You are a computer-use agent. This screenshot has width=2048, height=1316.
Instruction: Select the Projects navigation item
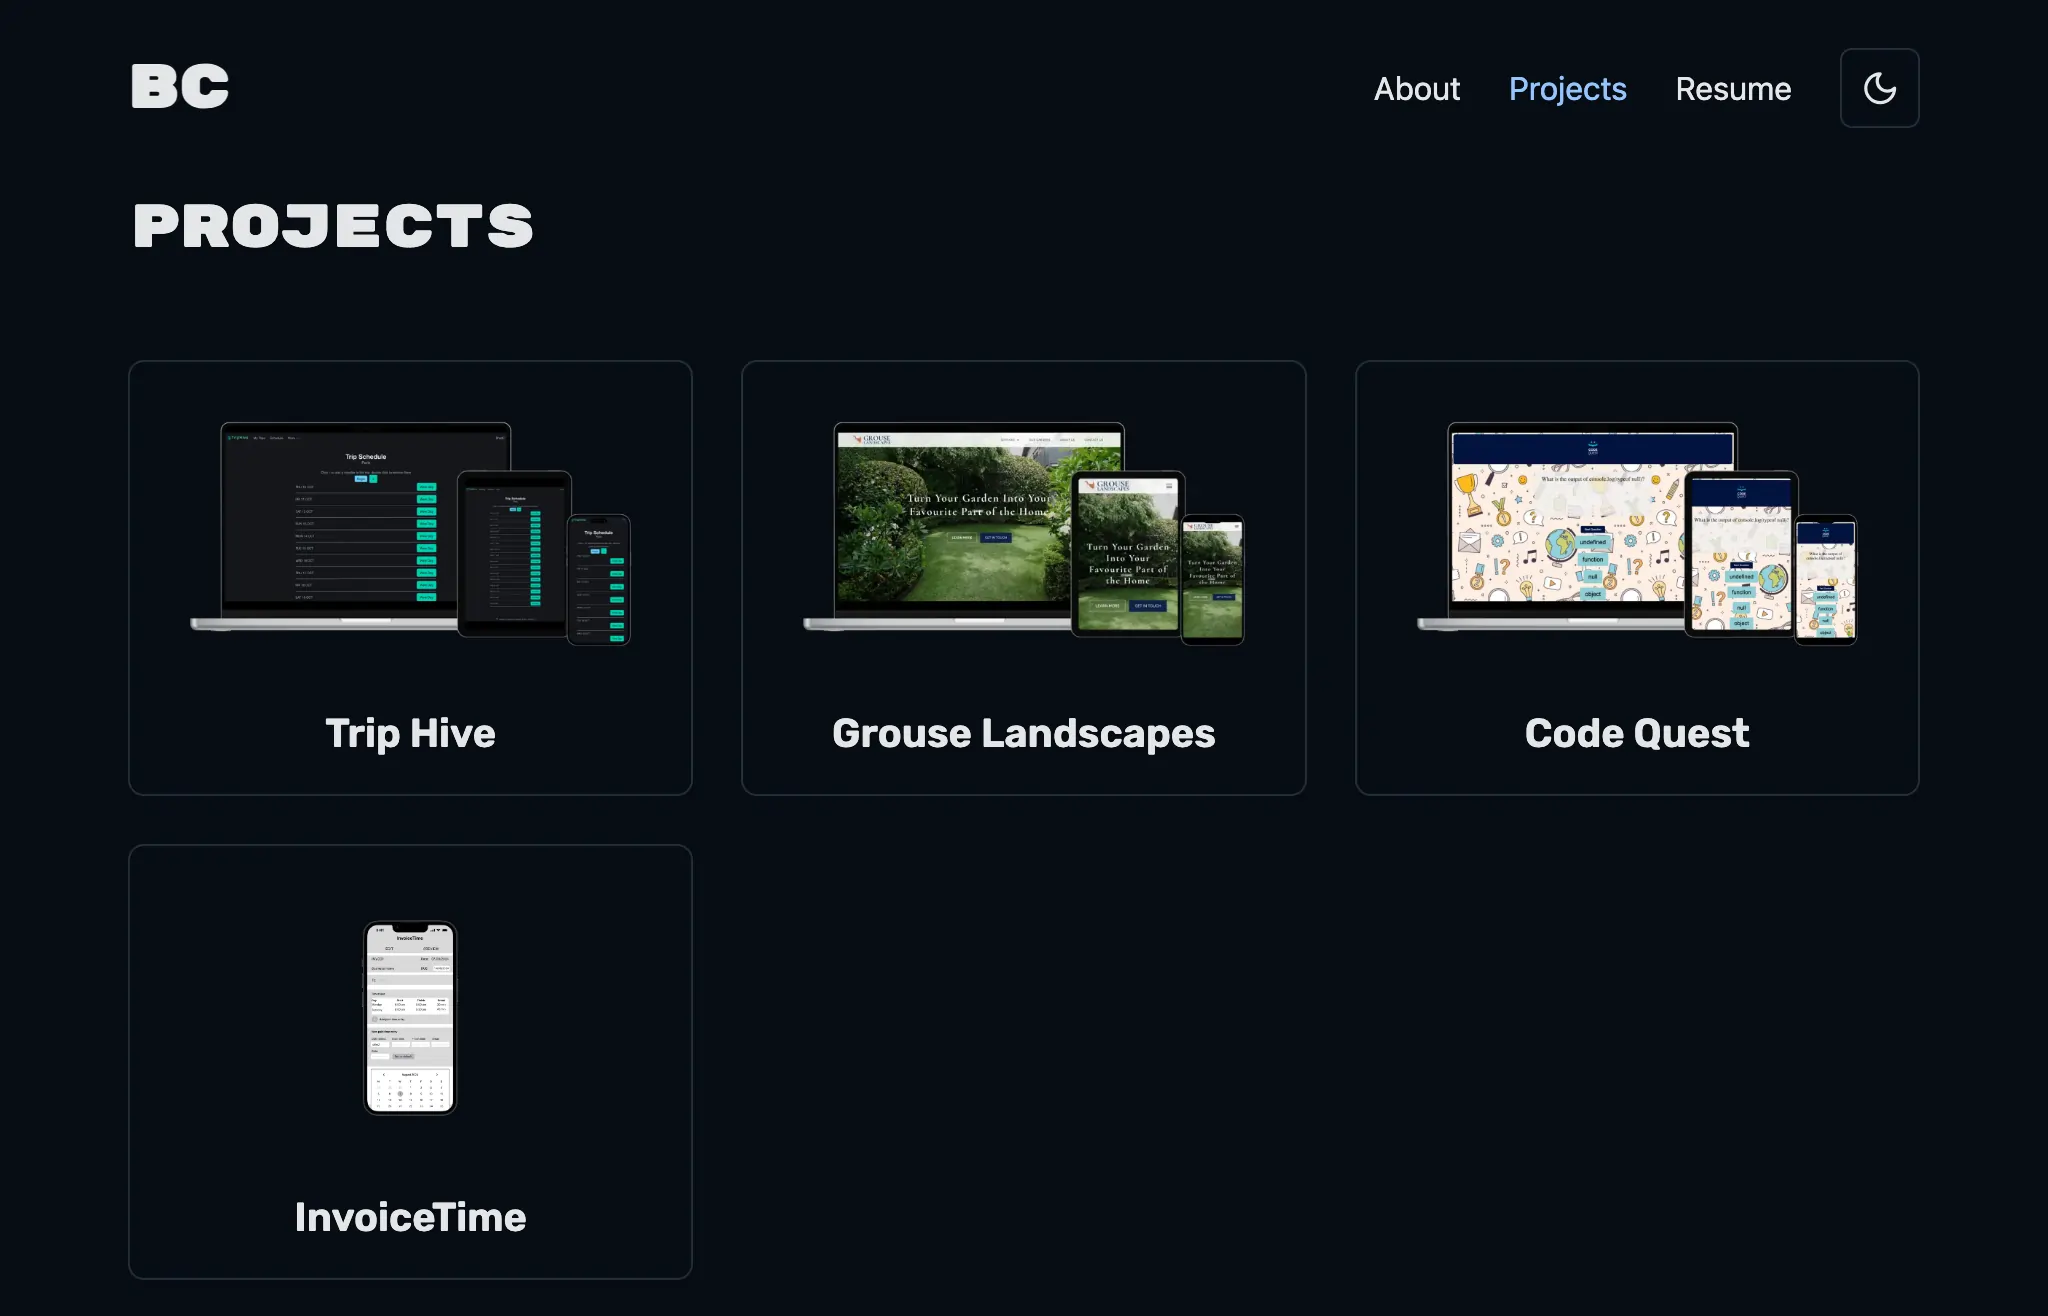coord(1567,89)
